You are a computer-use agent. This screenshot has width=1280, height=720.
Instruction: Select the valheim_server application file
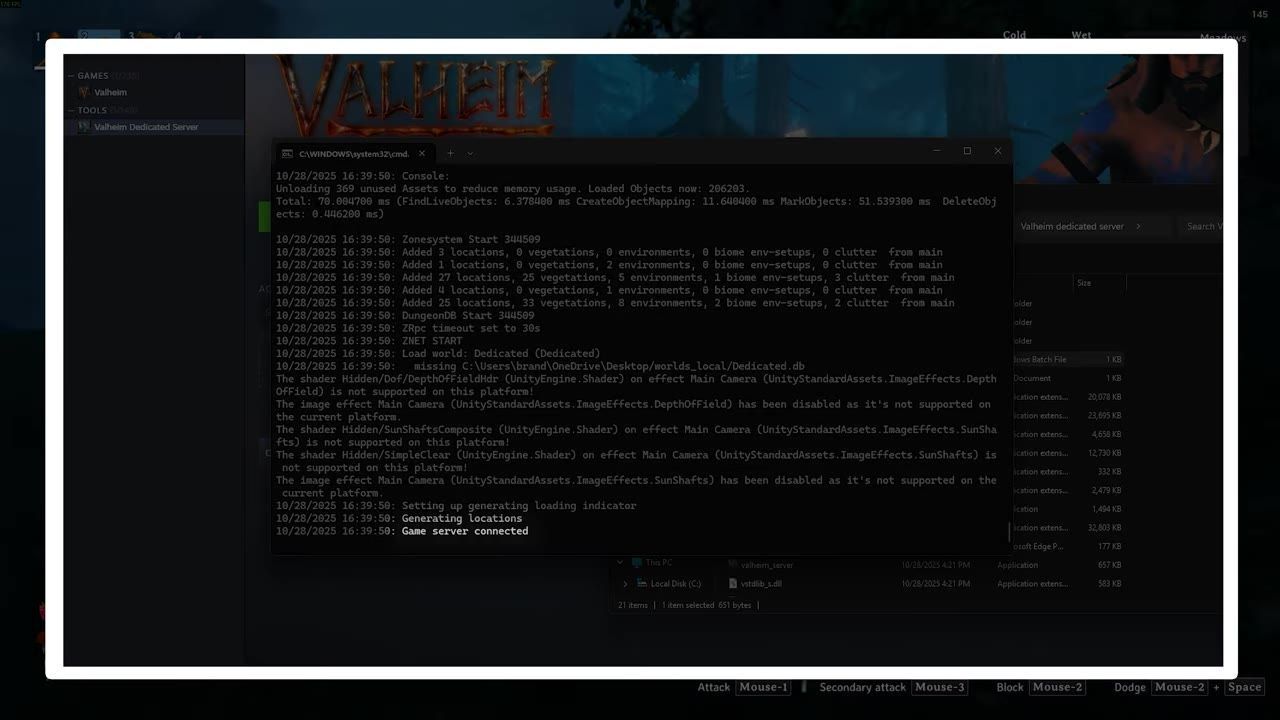pyautogui.click(x=767, y=565)
